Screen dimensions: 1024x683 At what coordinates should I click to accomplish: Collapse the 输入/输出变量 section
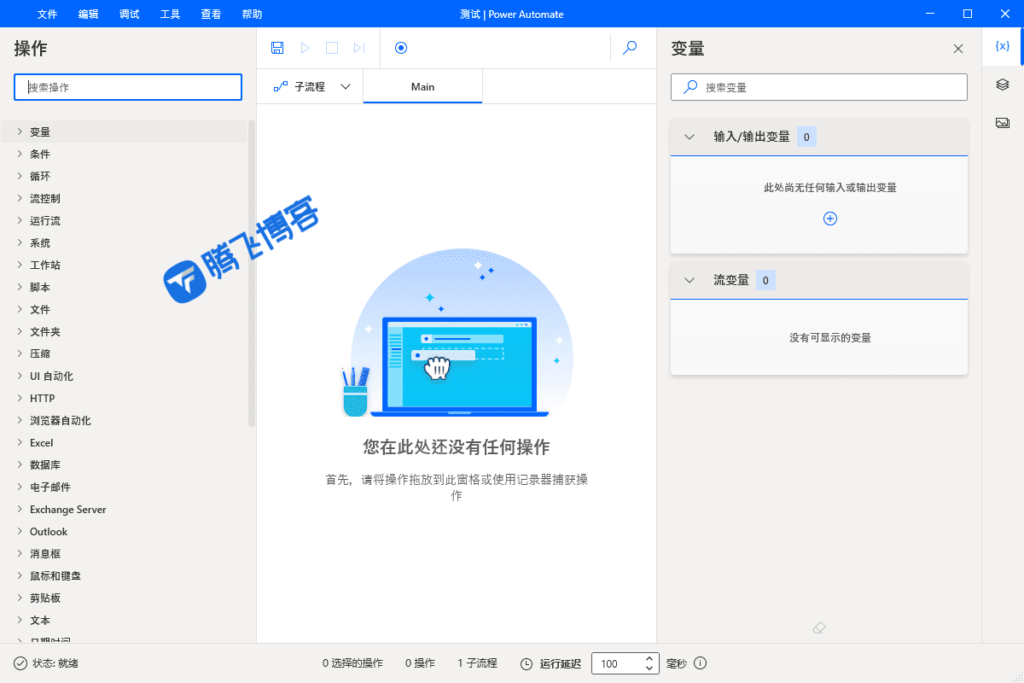(689, 135)
